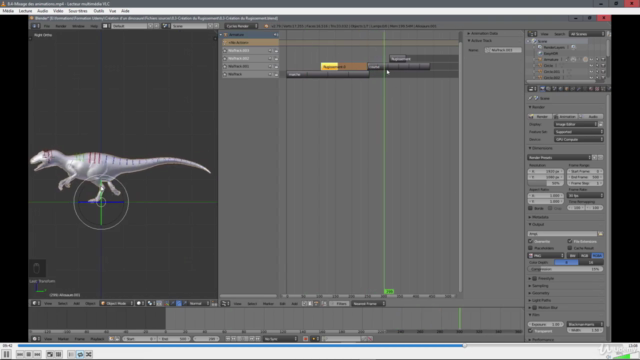Open the View menu in 3D viewport header
The height and width of the screenshot is (360, 640).
[x=48, y=303]
